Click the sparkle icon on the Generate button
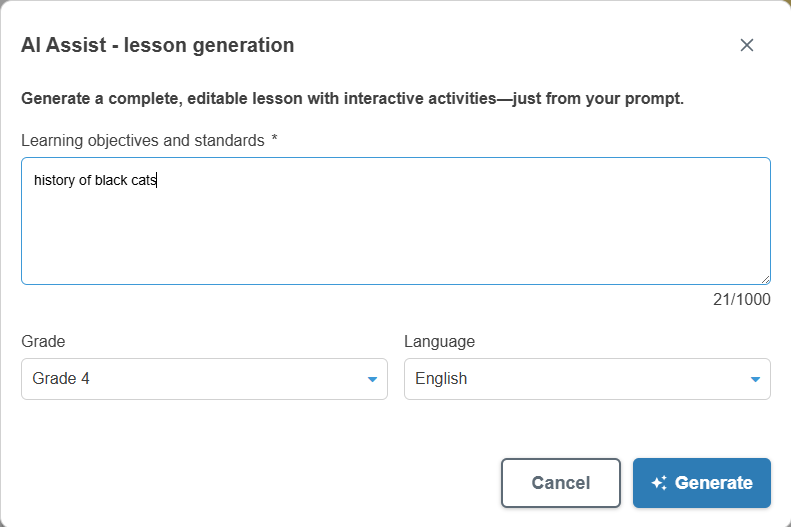This screenshot has height=527, width=791. click(x=659, y=483)
